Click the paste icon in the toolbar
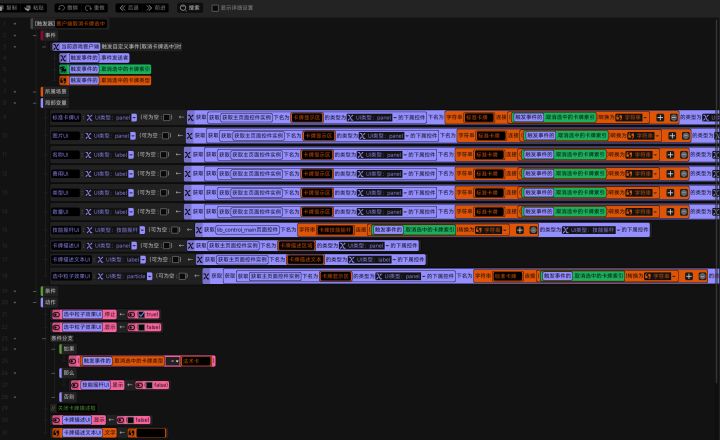720x440 pixels. point(27,8)
